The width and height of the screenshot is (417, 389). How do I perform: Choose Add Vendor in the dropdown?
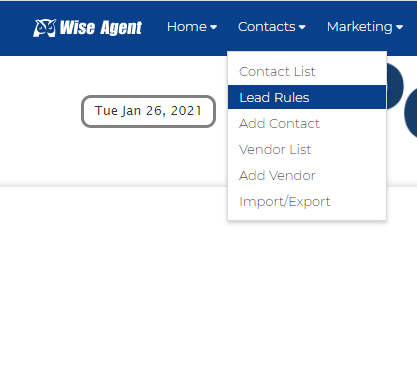pos(307,176)
